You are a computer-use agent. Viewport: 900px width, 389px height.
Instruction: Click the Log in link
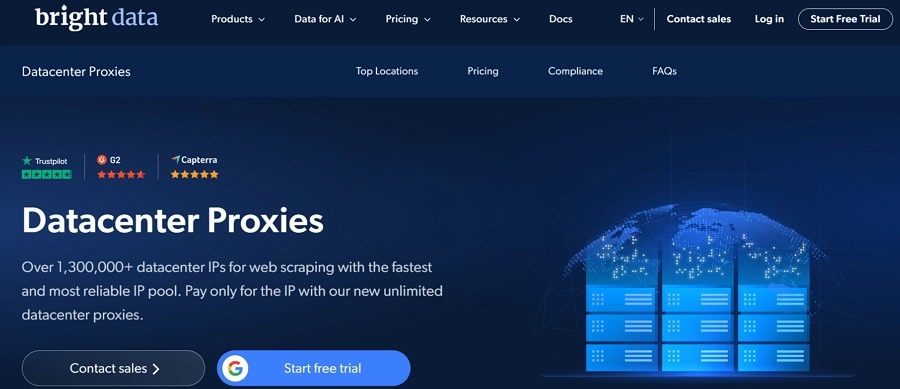(769, 19)
